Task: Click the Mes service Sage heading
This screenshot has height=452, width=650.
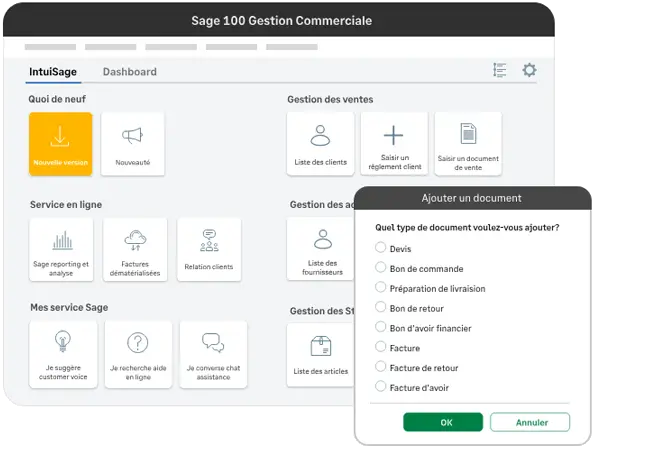Action: click(x=69, y=307)
